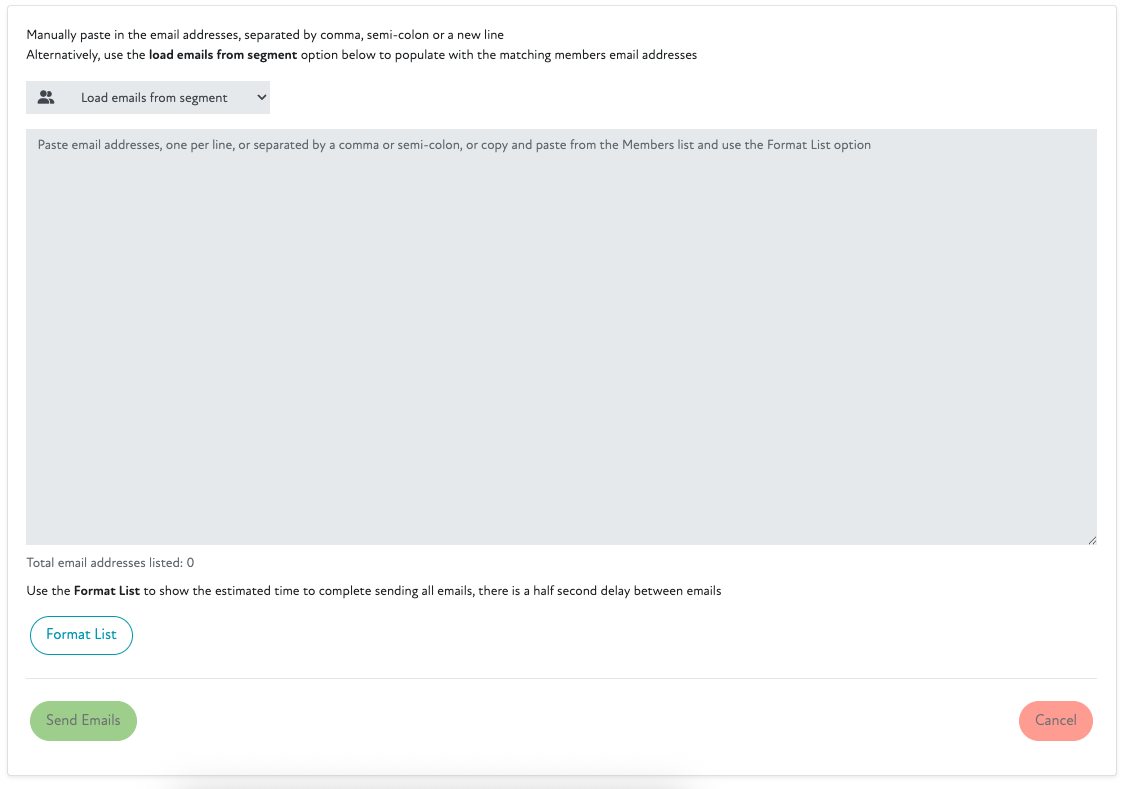This screenshot has height=789, width=1124.
Task: Click the Total email addresses listed label
Action: point(112,562)
